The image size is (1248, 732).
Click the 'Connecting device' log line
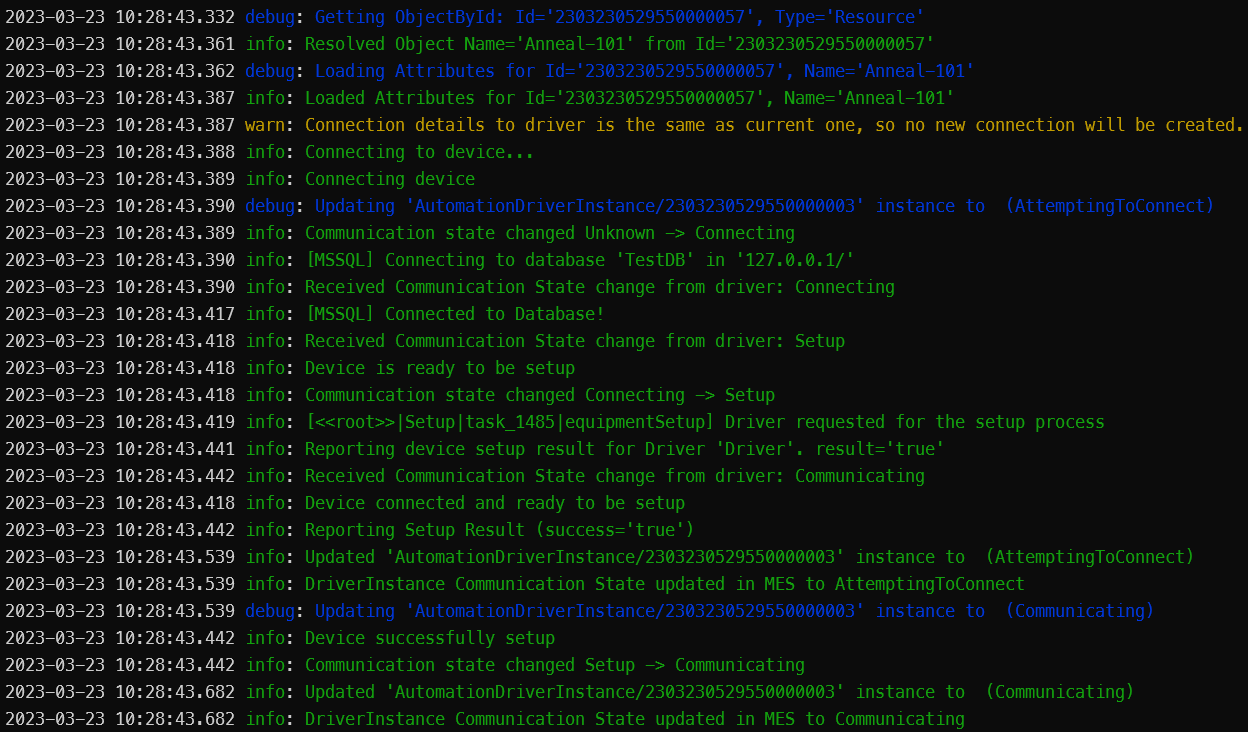(x=240, y=179)
